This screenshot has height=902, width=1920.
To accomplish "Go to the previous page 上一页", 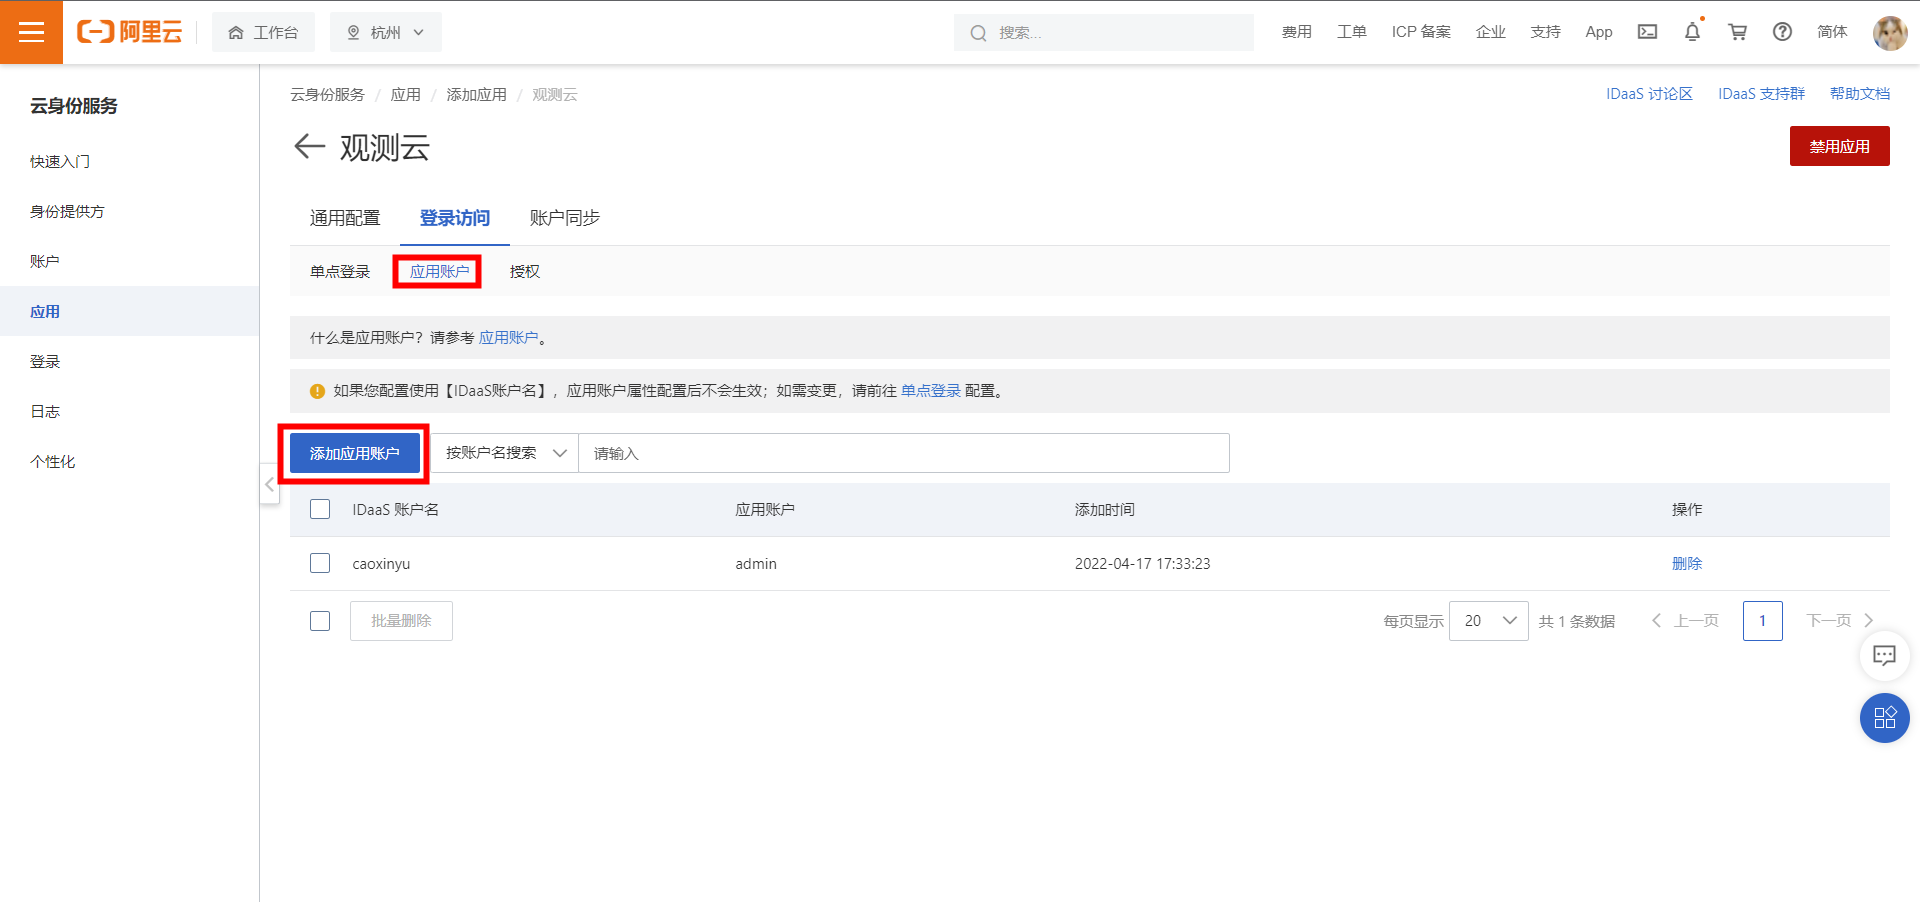I will 1685,621.
